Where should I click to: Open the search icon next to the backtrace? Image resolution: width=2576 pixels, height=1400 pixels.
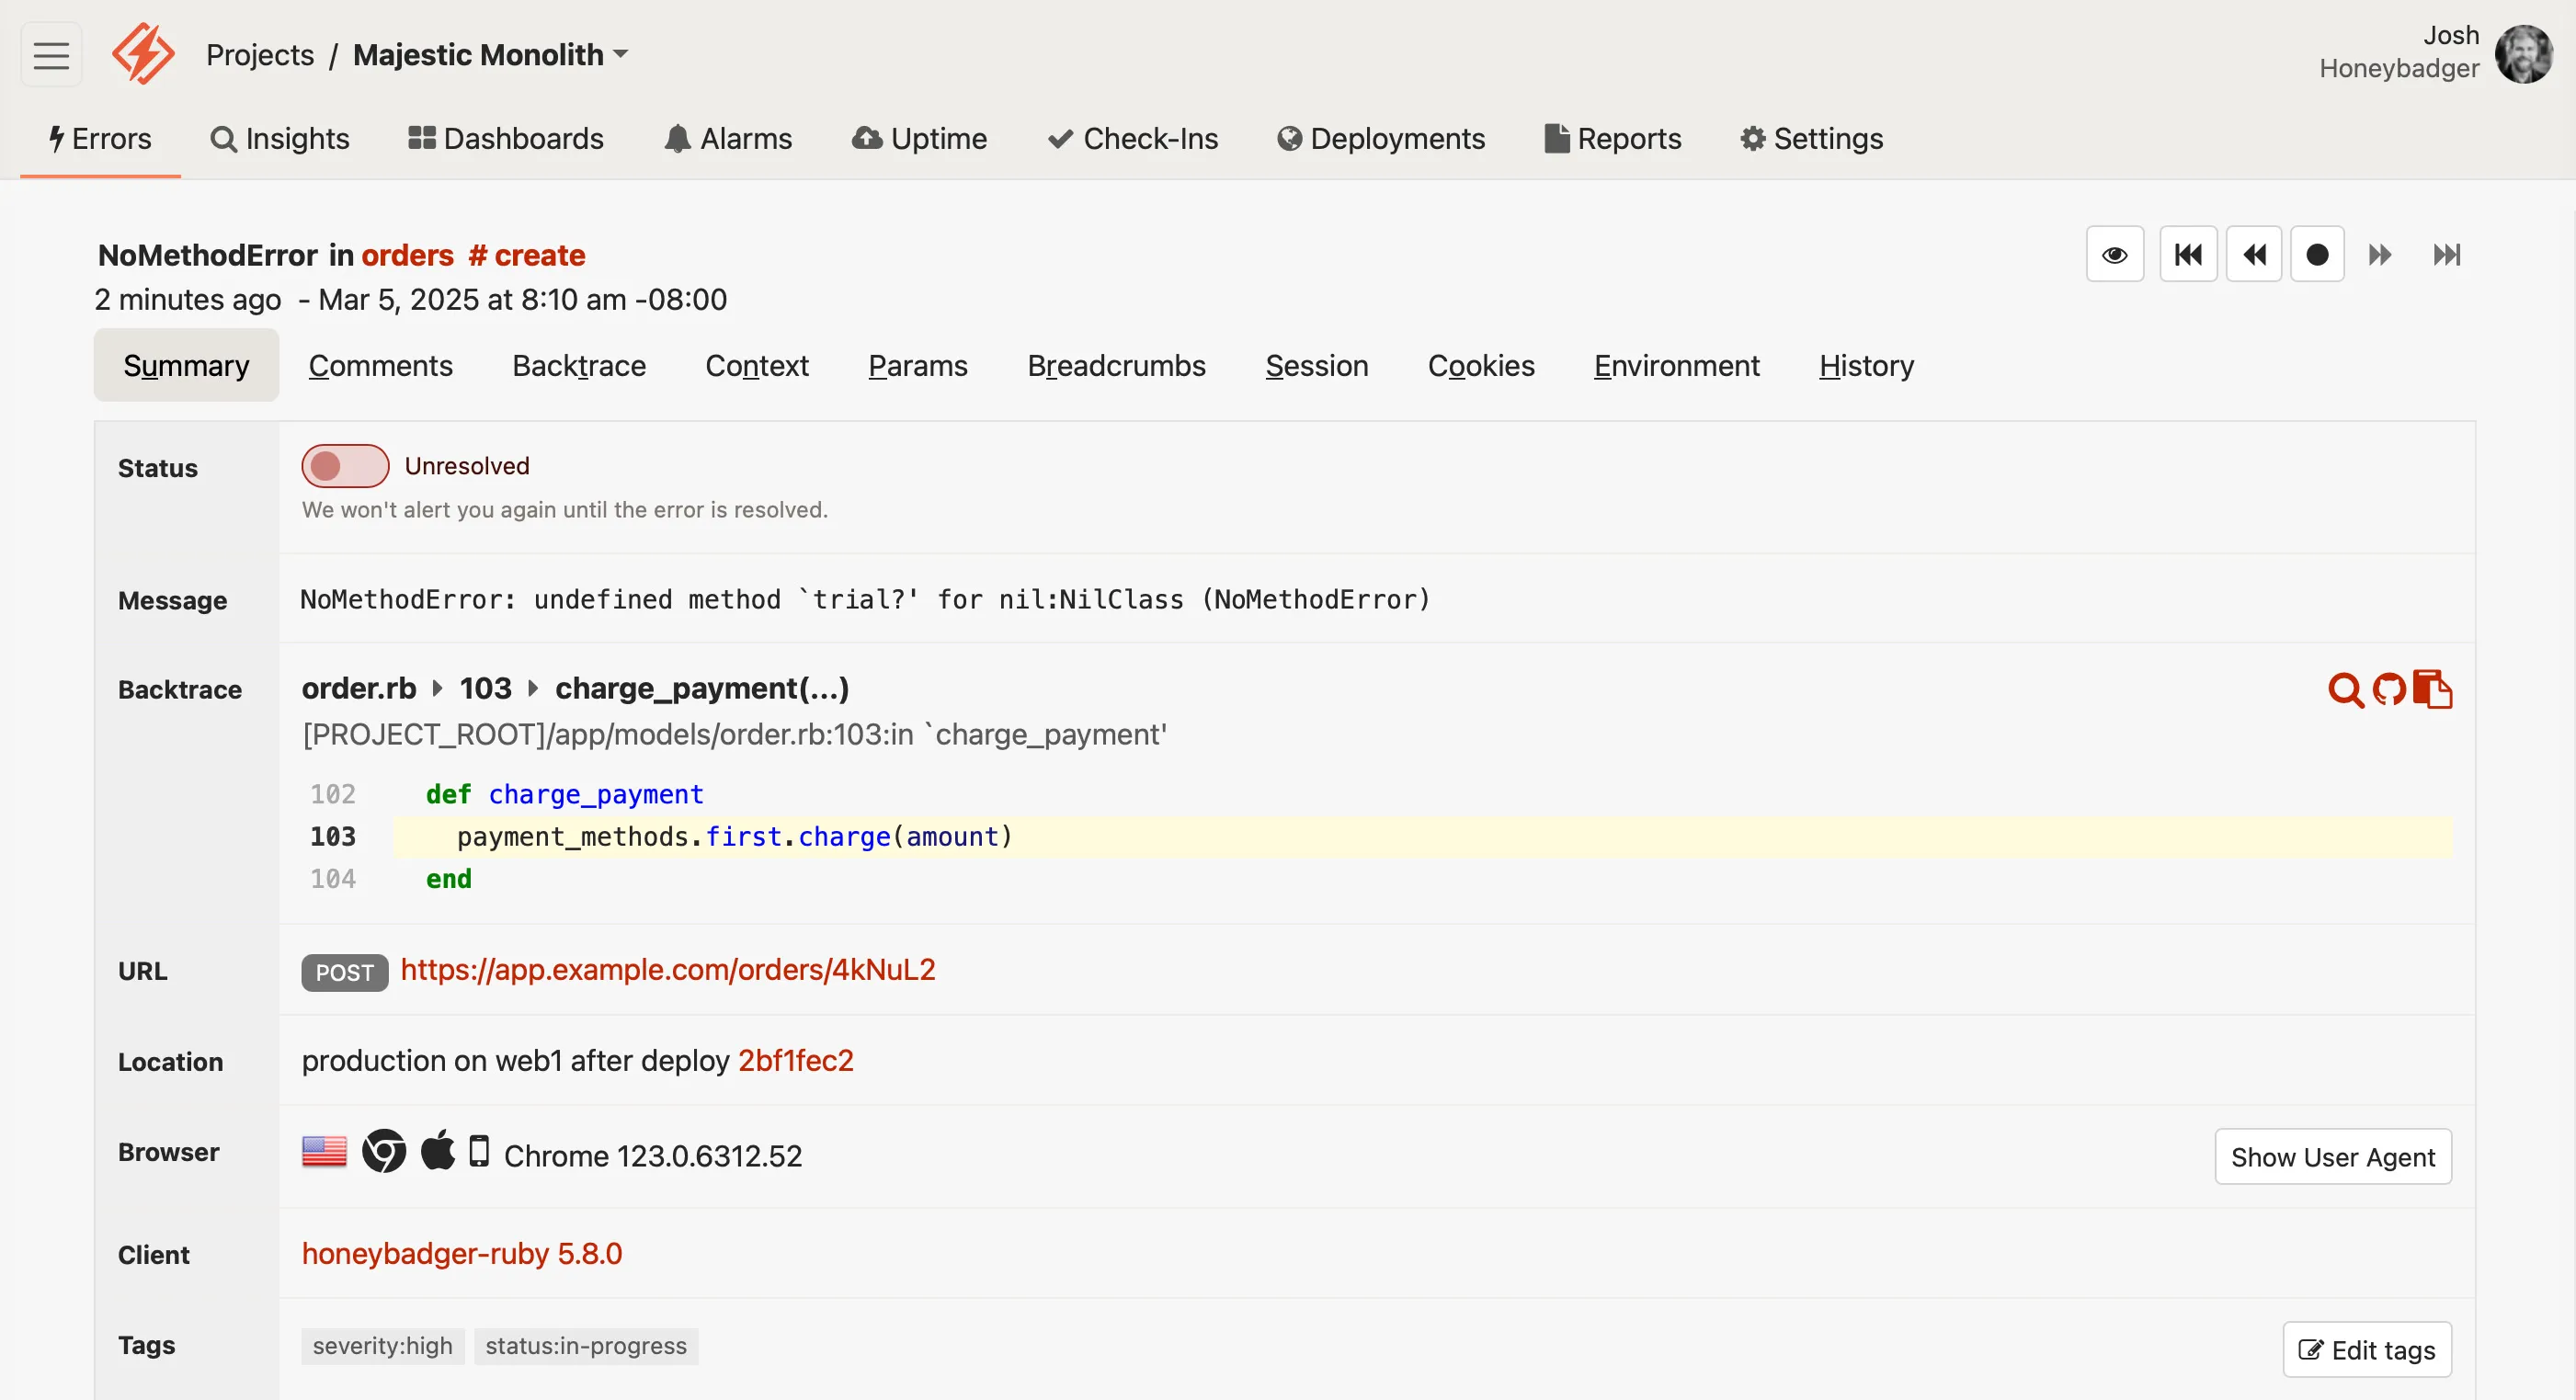(x=2345, y=689)
